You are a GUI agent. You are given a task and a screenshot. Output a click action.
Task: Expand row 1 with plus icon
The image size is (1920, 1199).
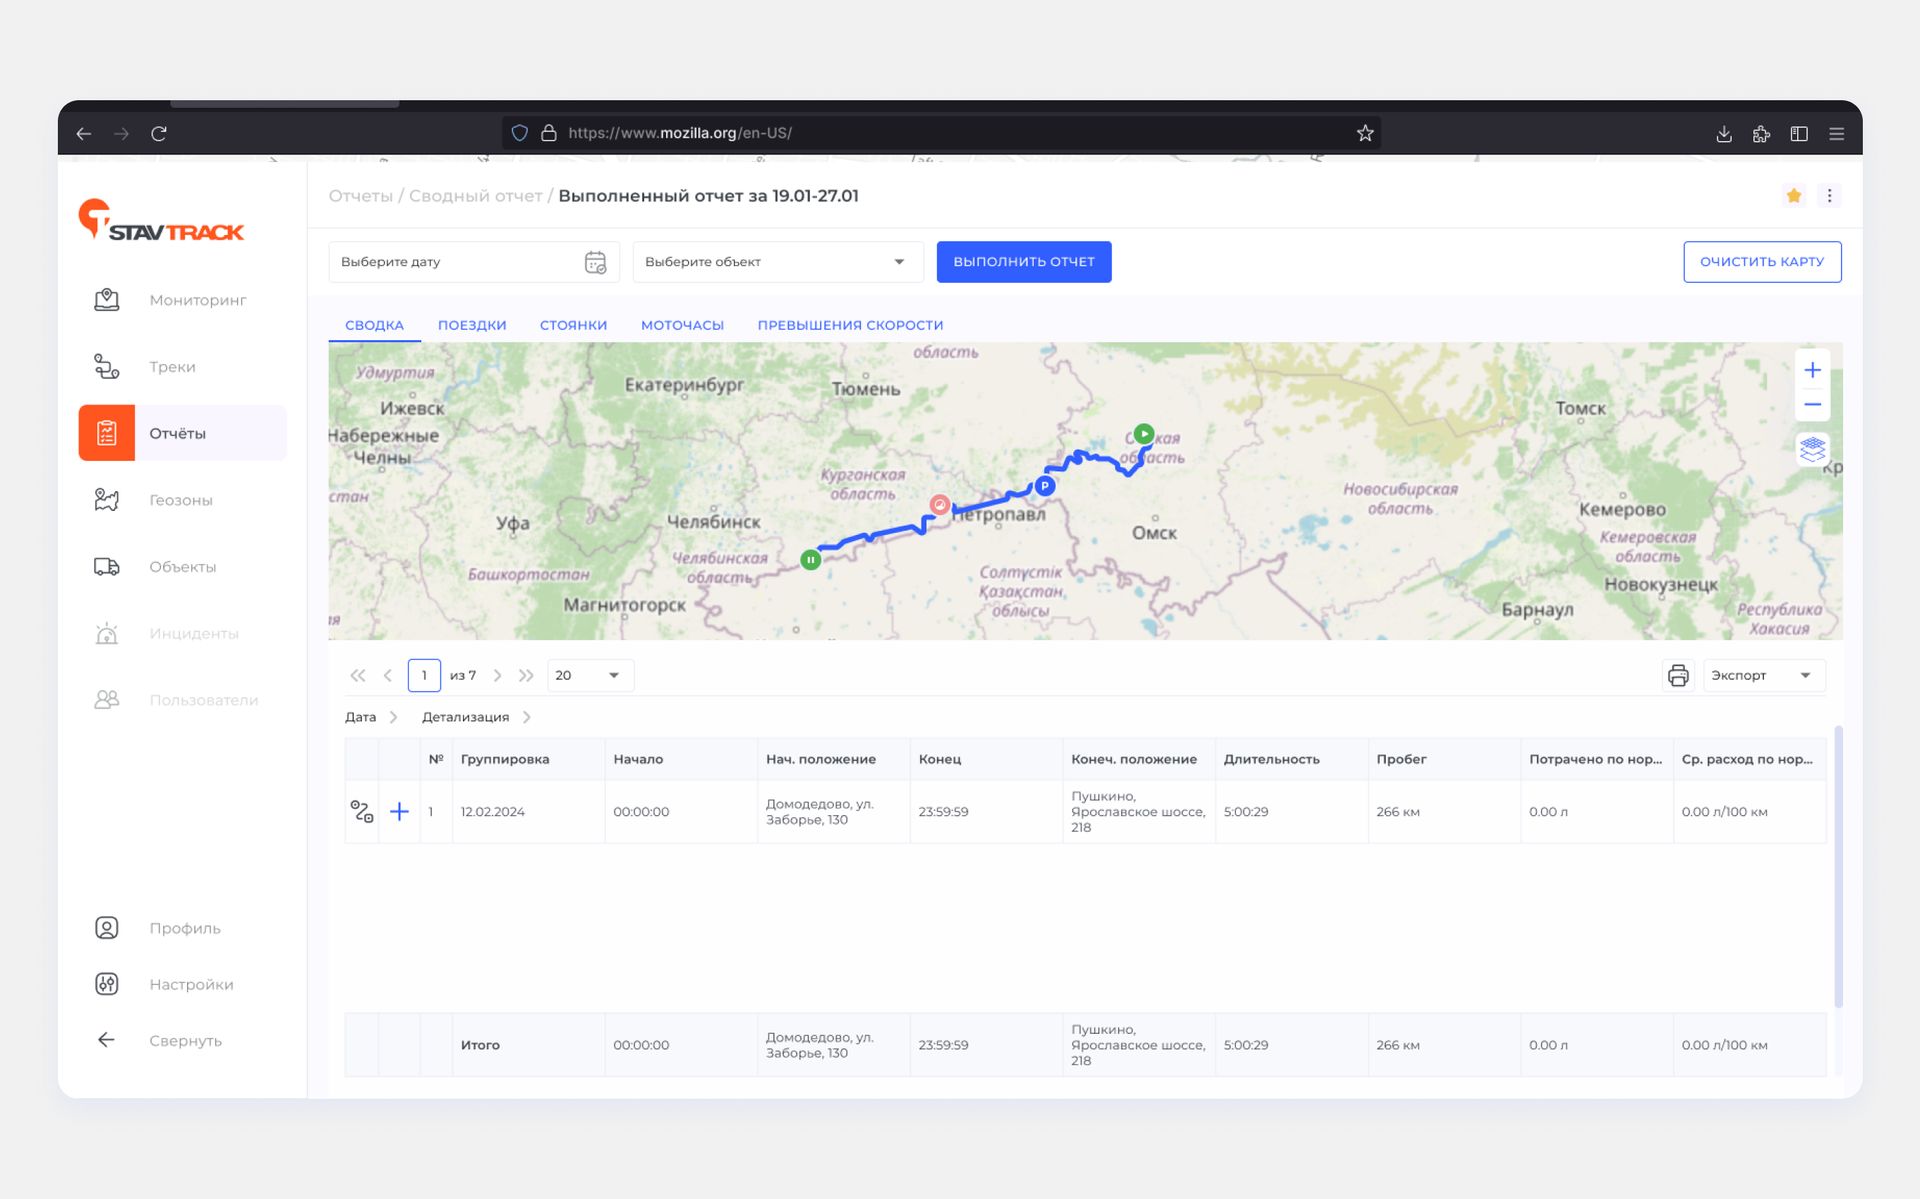[399, 811]
